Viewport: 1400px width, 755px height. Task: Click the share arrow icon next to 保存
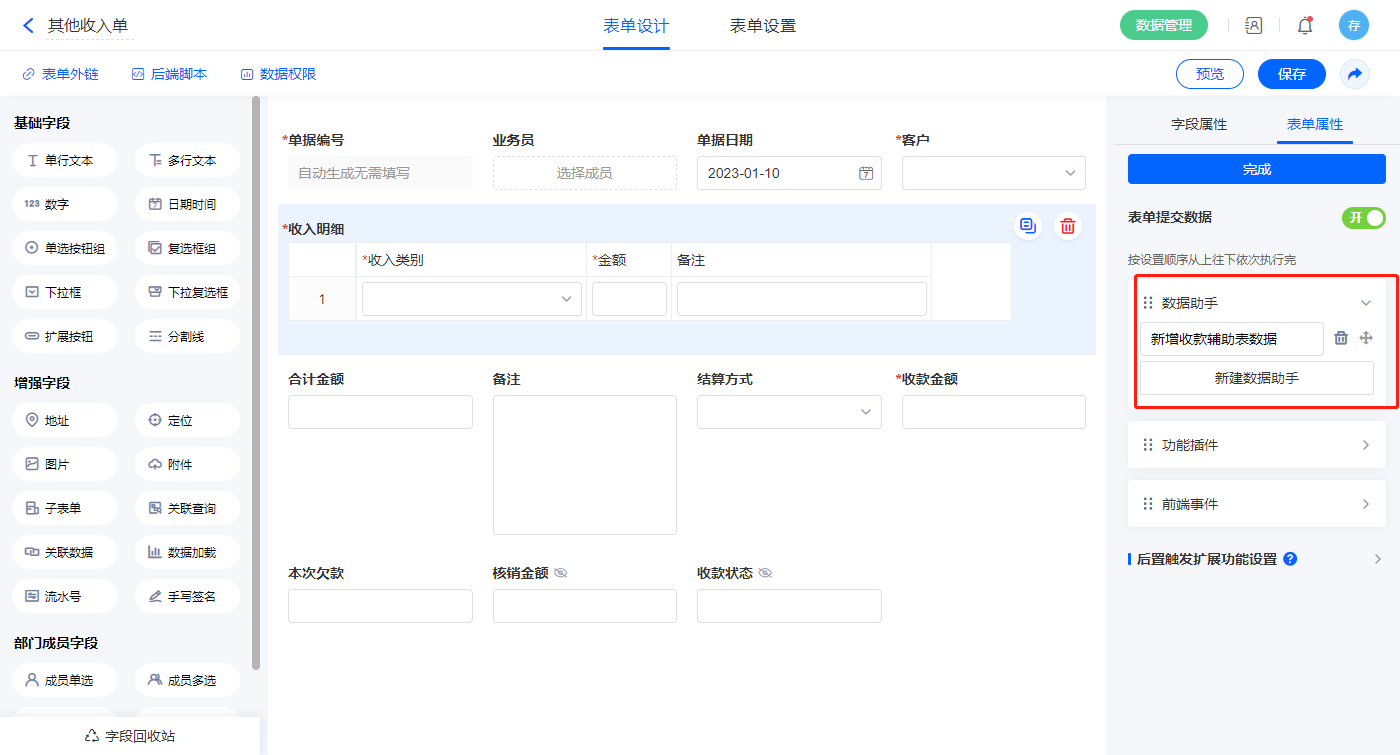click(x=1354, y=74)
